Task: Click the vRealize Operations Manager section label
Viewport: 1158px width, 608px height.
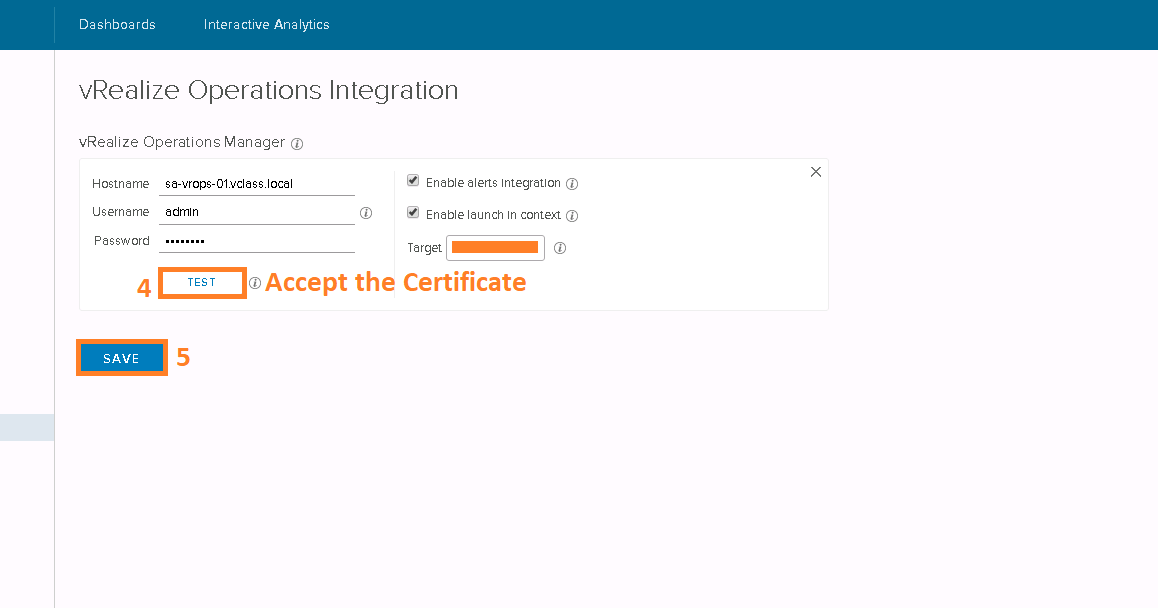Action: pos(182,142)
